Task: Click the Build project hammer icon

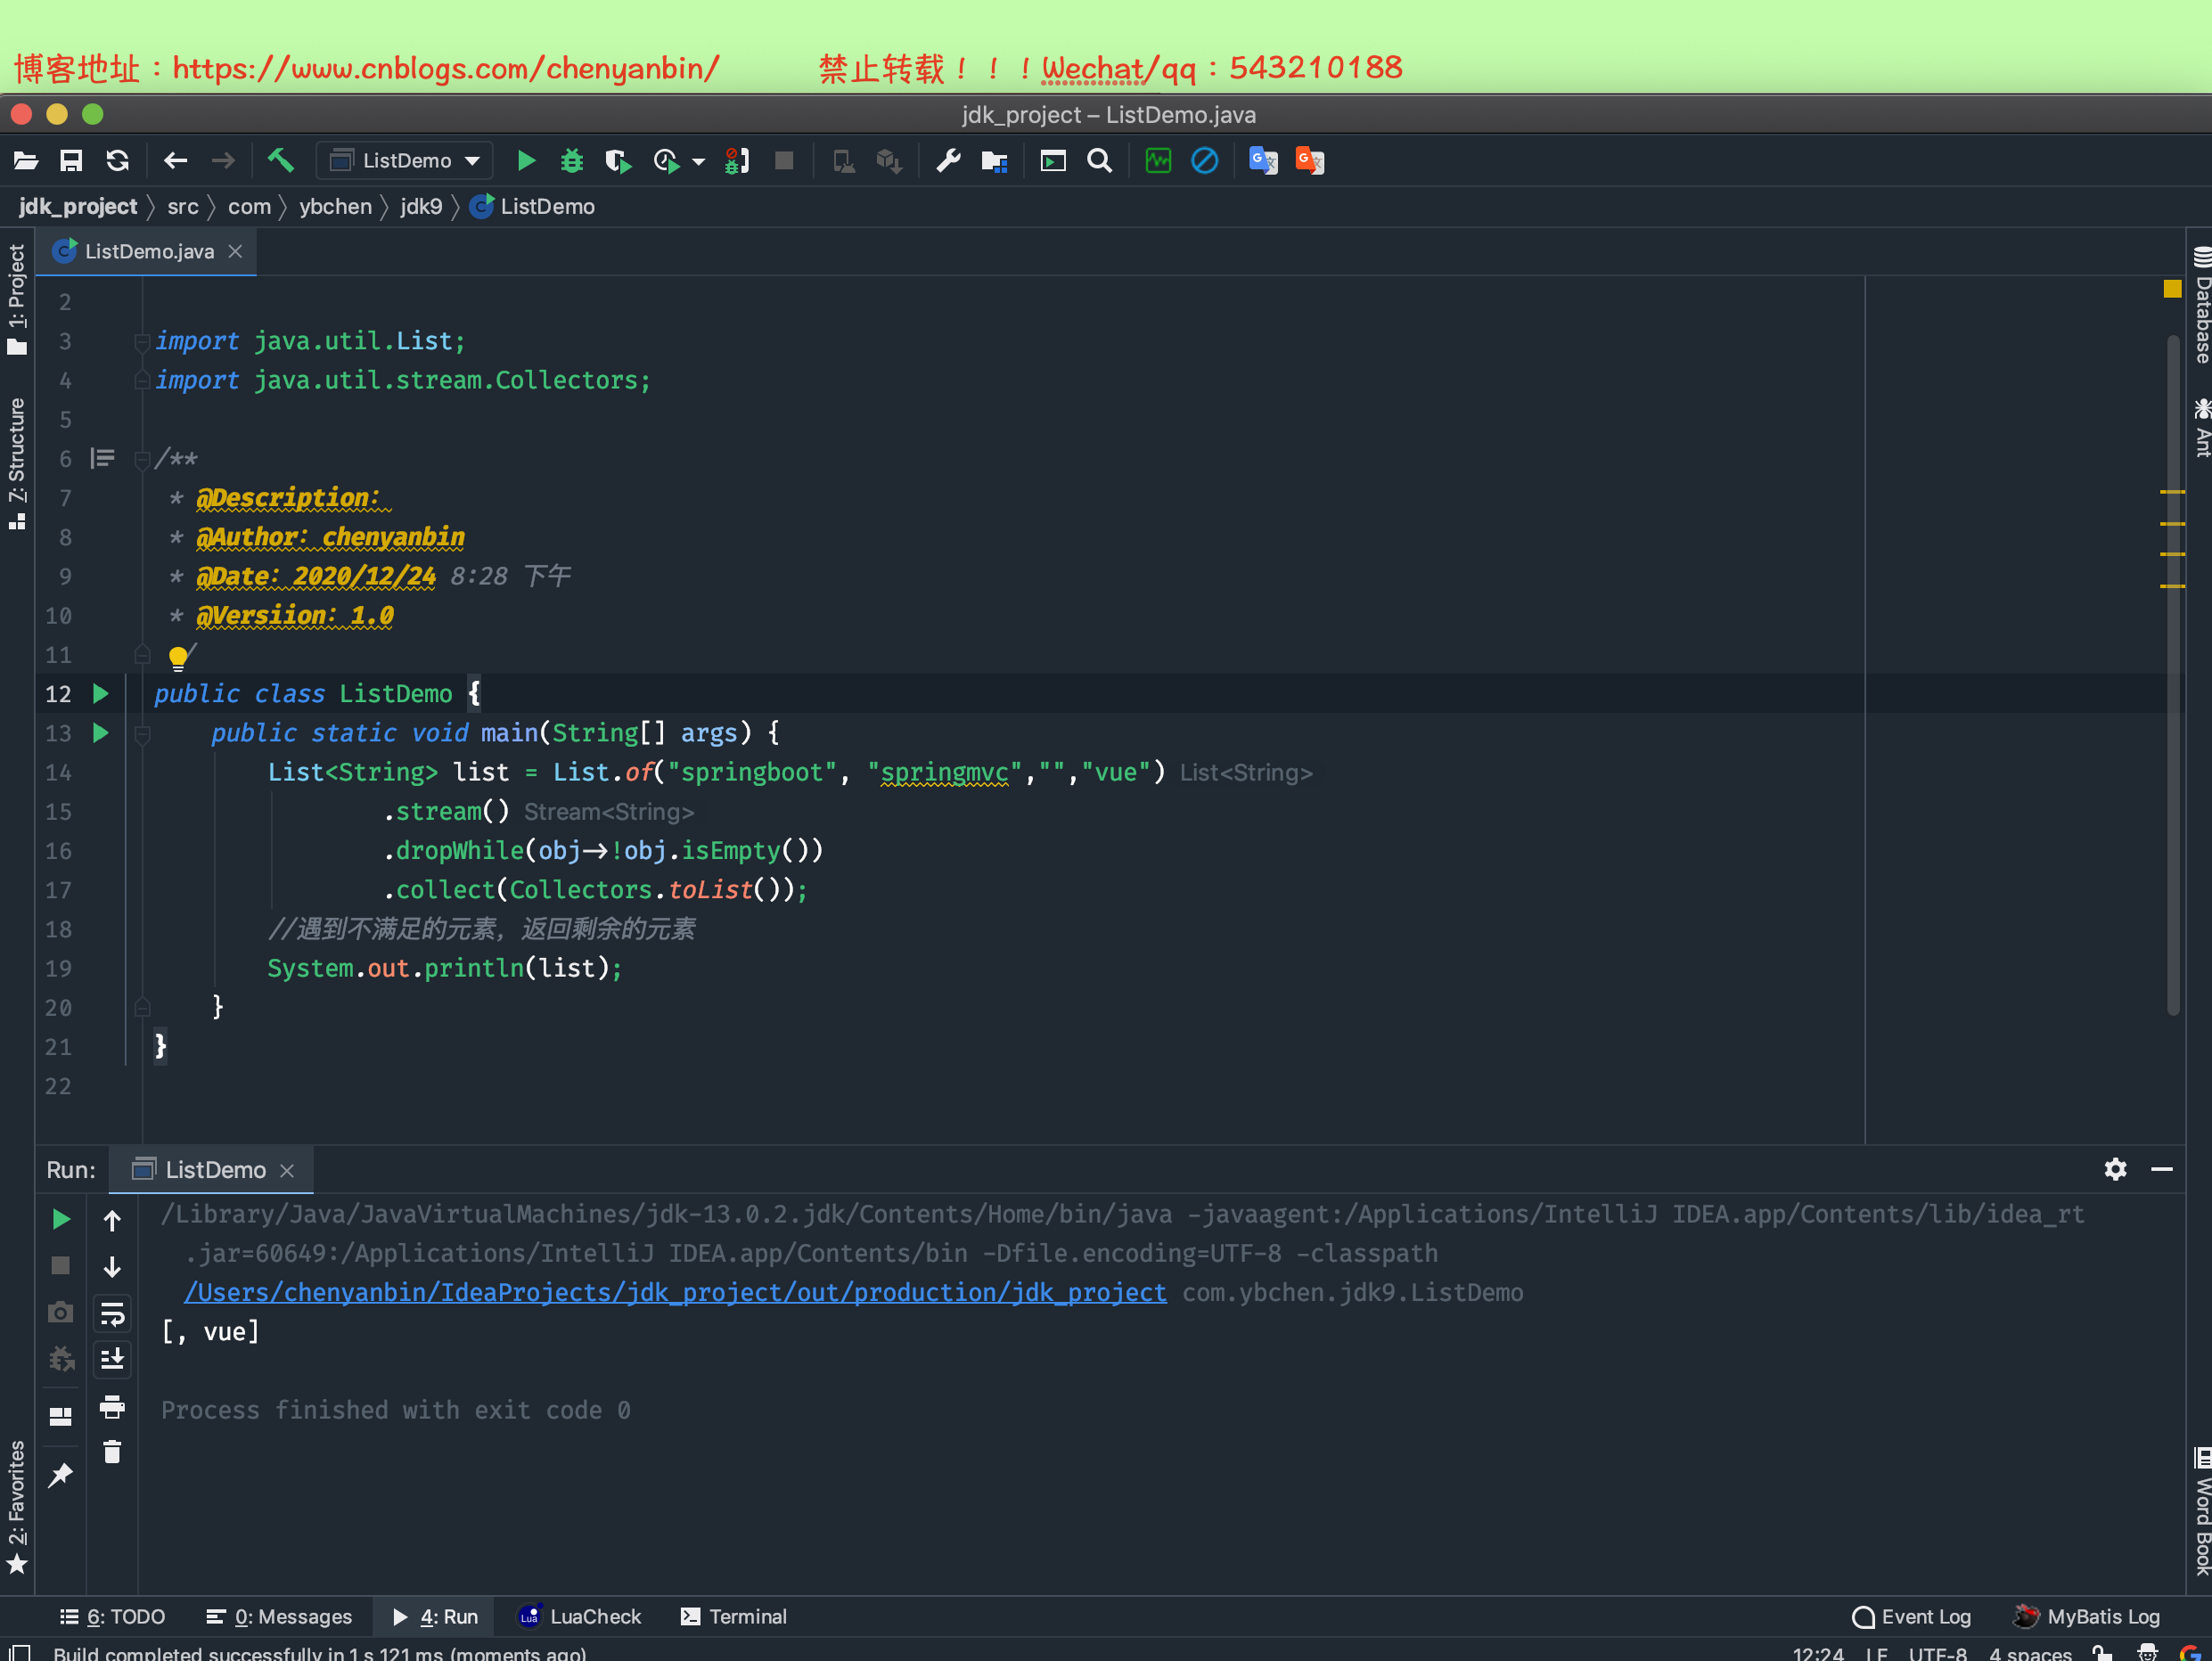Action: 280,160
